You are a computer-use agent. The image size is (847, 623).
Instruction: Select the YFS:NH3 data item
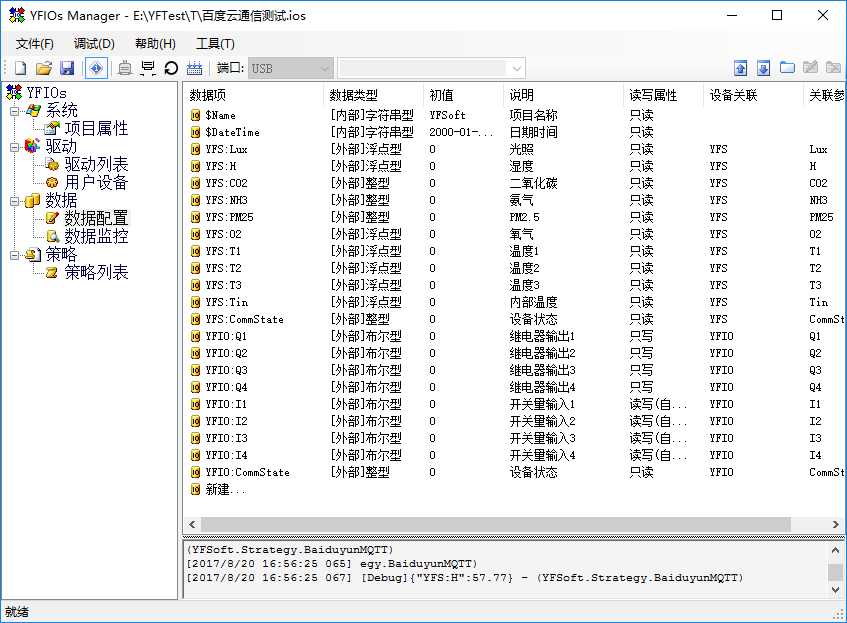point(226,200)
